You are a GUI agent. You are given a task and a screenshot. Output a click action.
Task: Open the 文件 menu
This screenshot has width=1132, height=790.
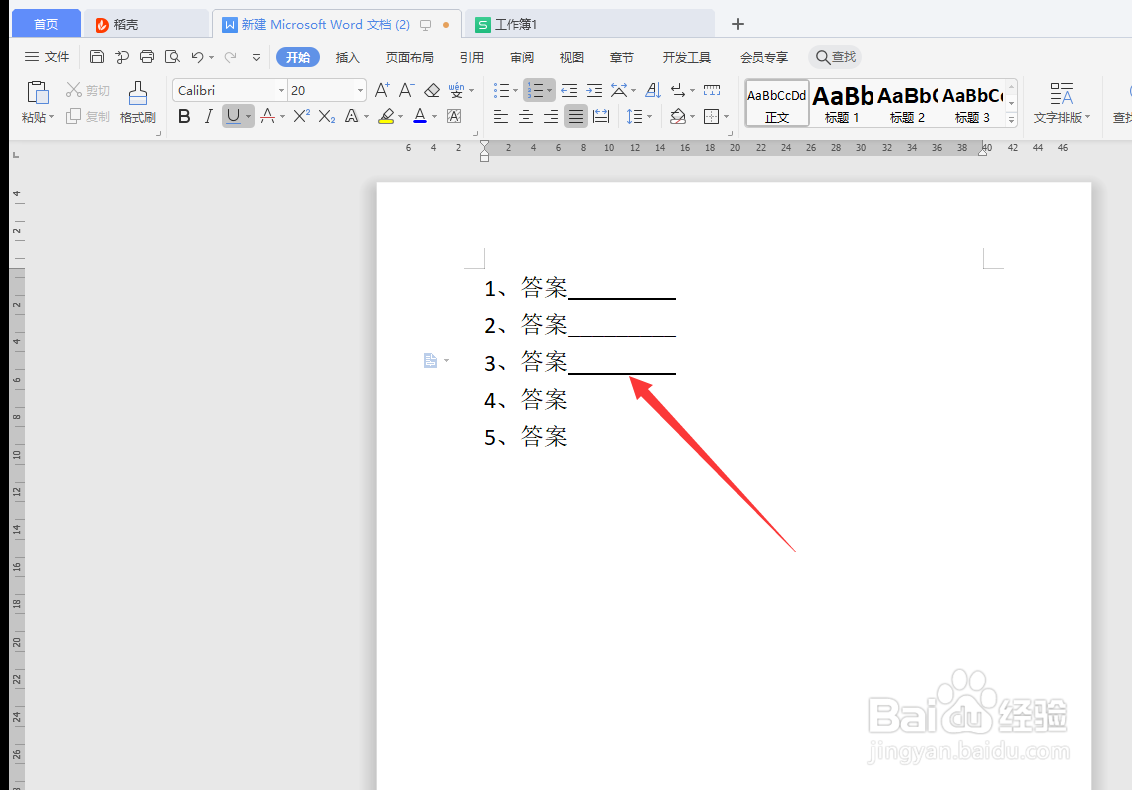[x=47, y=57]
